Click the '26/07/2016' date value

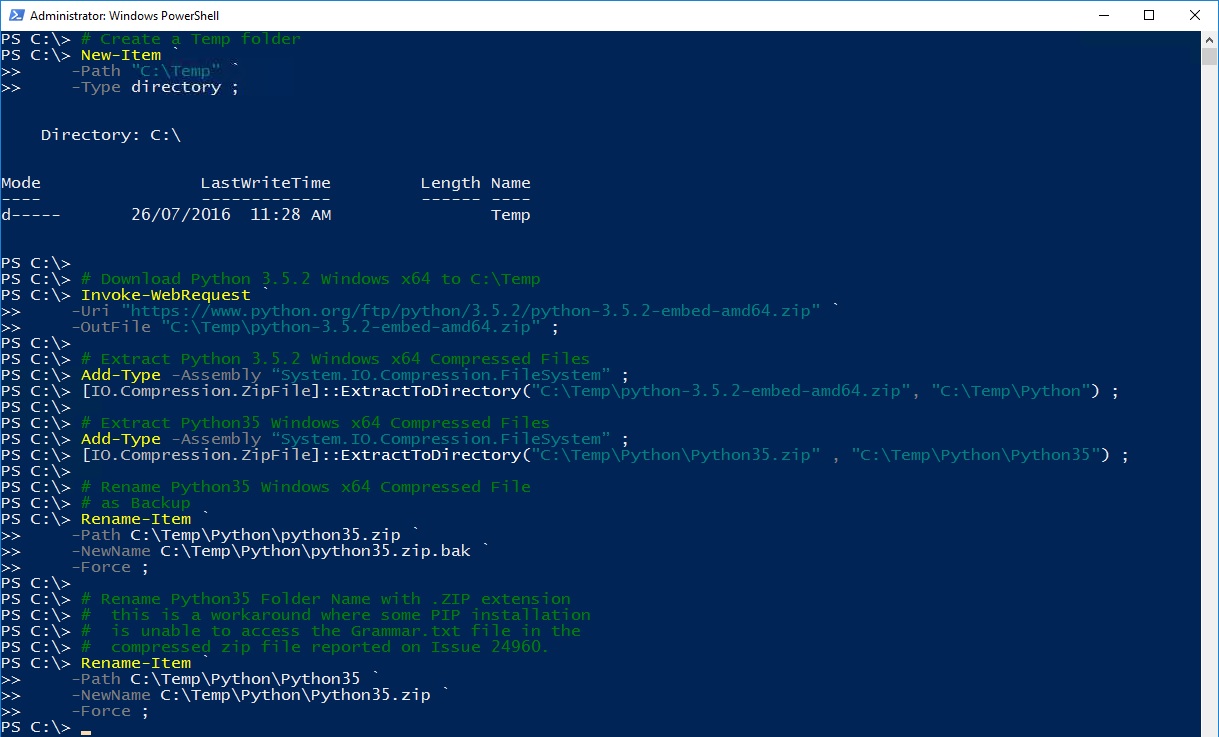[x=181, y=215]
